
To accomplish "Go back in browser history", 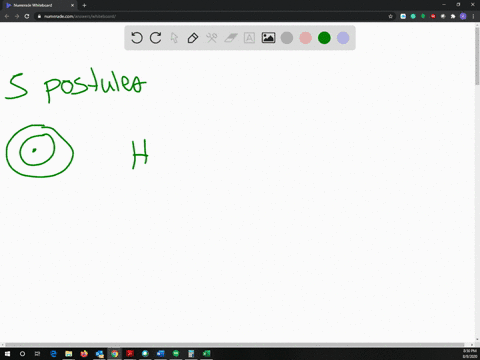I will point(7,16).
